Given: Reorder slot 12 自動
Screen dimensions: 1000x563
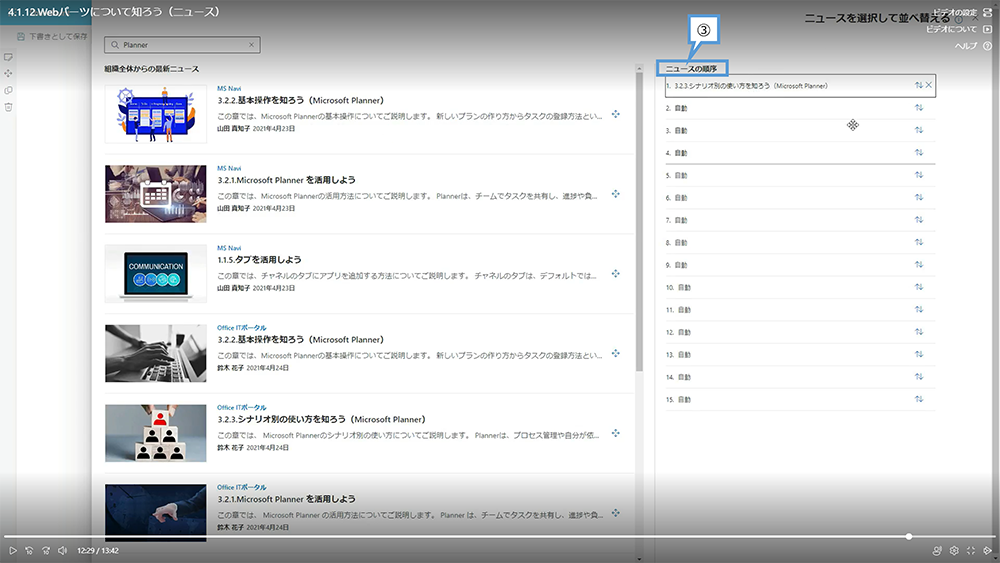Looking at the screenshot, I should tap(919, 332).
